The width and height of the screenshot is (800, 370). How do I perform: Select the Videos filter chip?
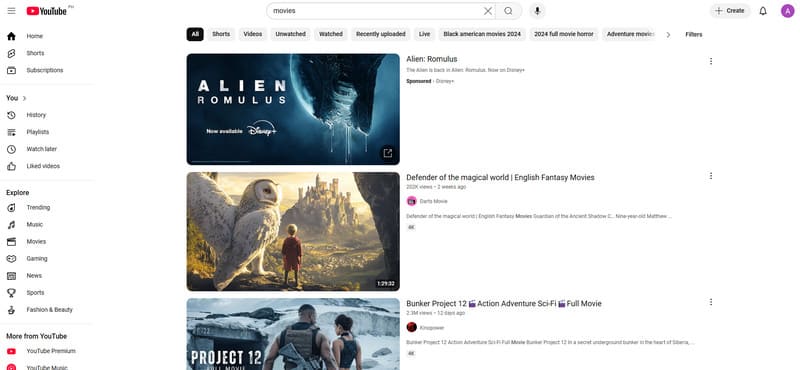pos(253,34)
